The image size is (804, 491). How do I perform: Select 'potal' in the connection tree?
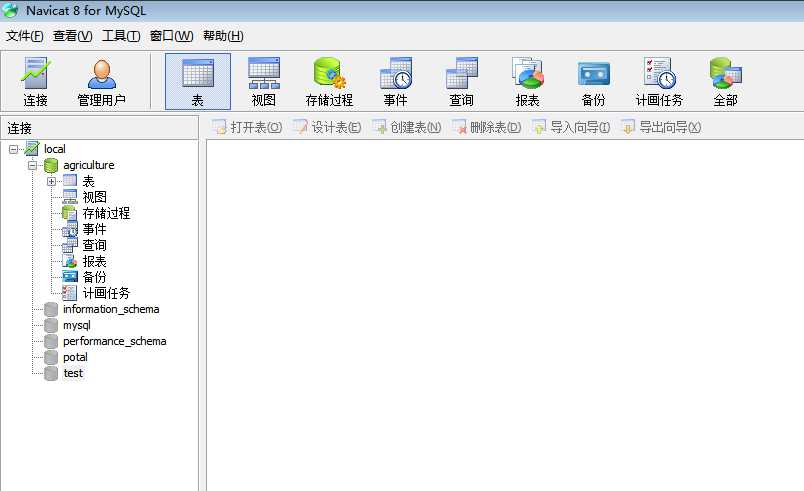pyautogui.click(x=75, y=357)
